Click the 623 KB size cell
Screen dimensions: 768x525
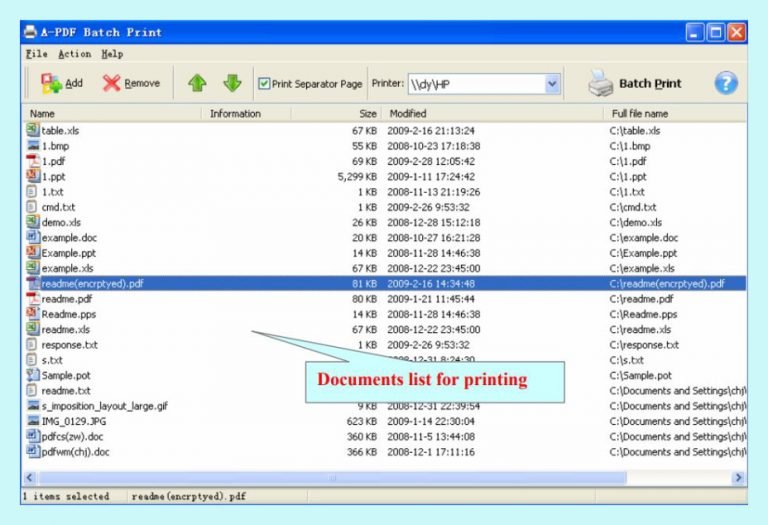coord(362,421)
